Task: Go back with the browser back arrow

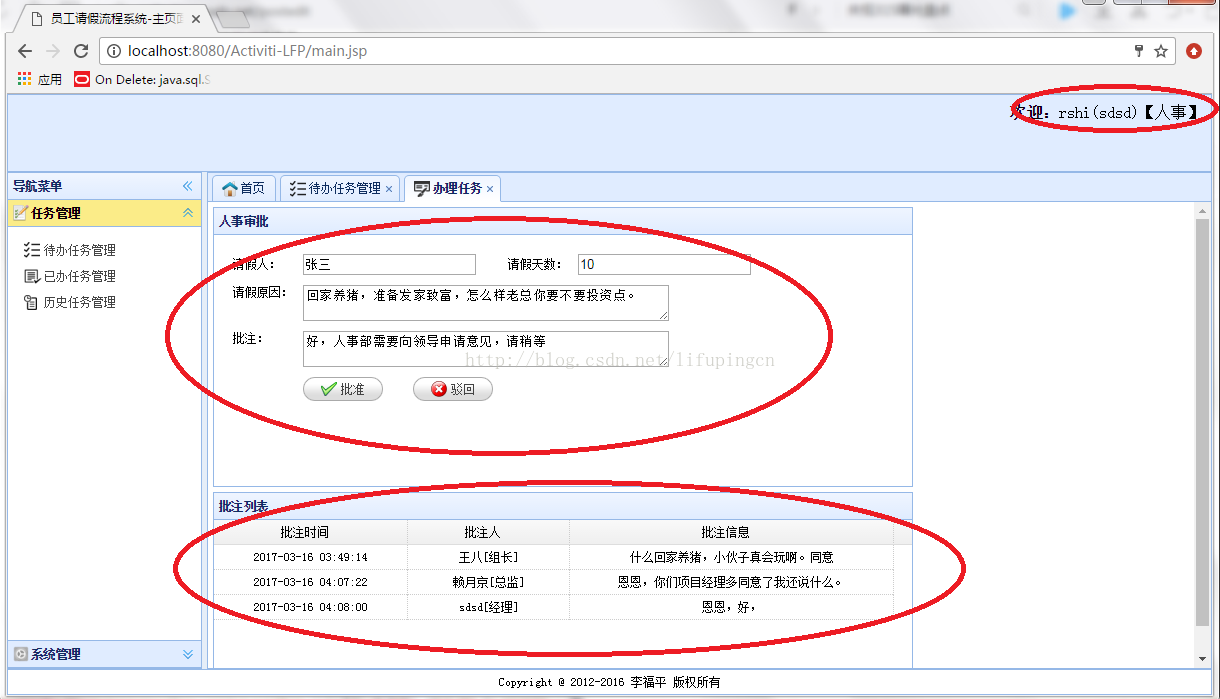Action: tap(25, 51)
